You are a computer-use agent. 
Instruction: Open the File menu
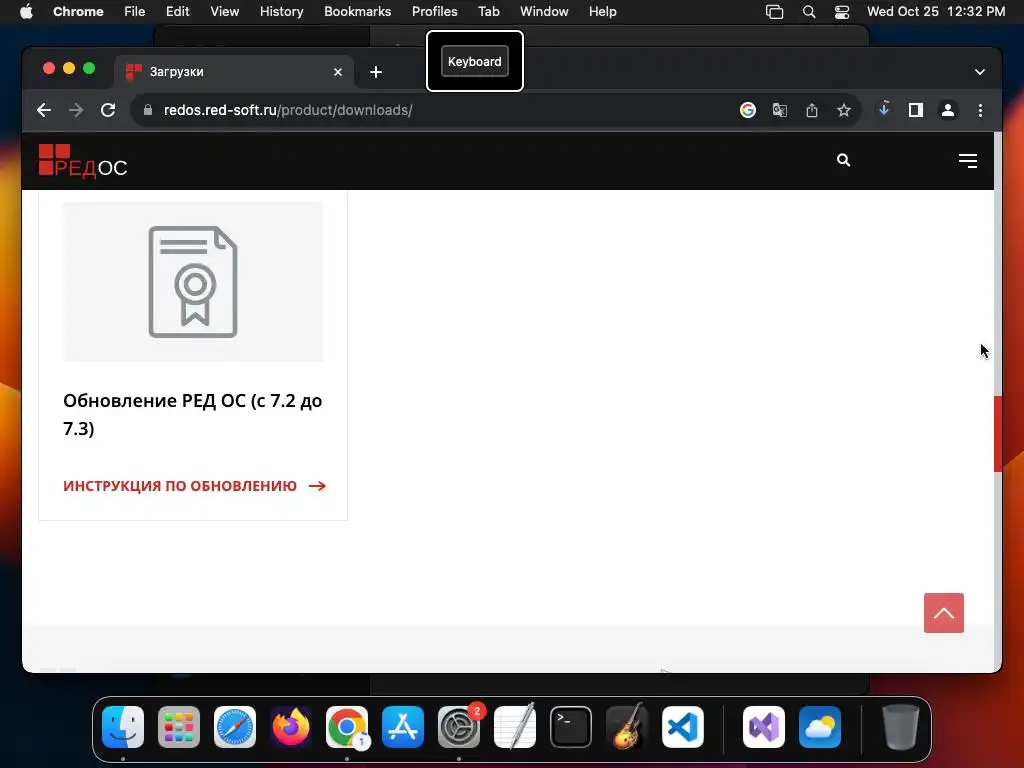click(x=135, y=12)
